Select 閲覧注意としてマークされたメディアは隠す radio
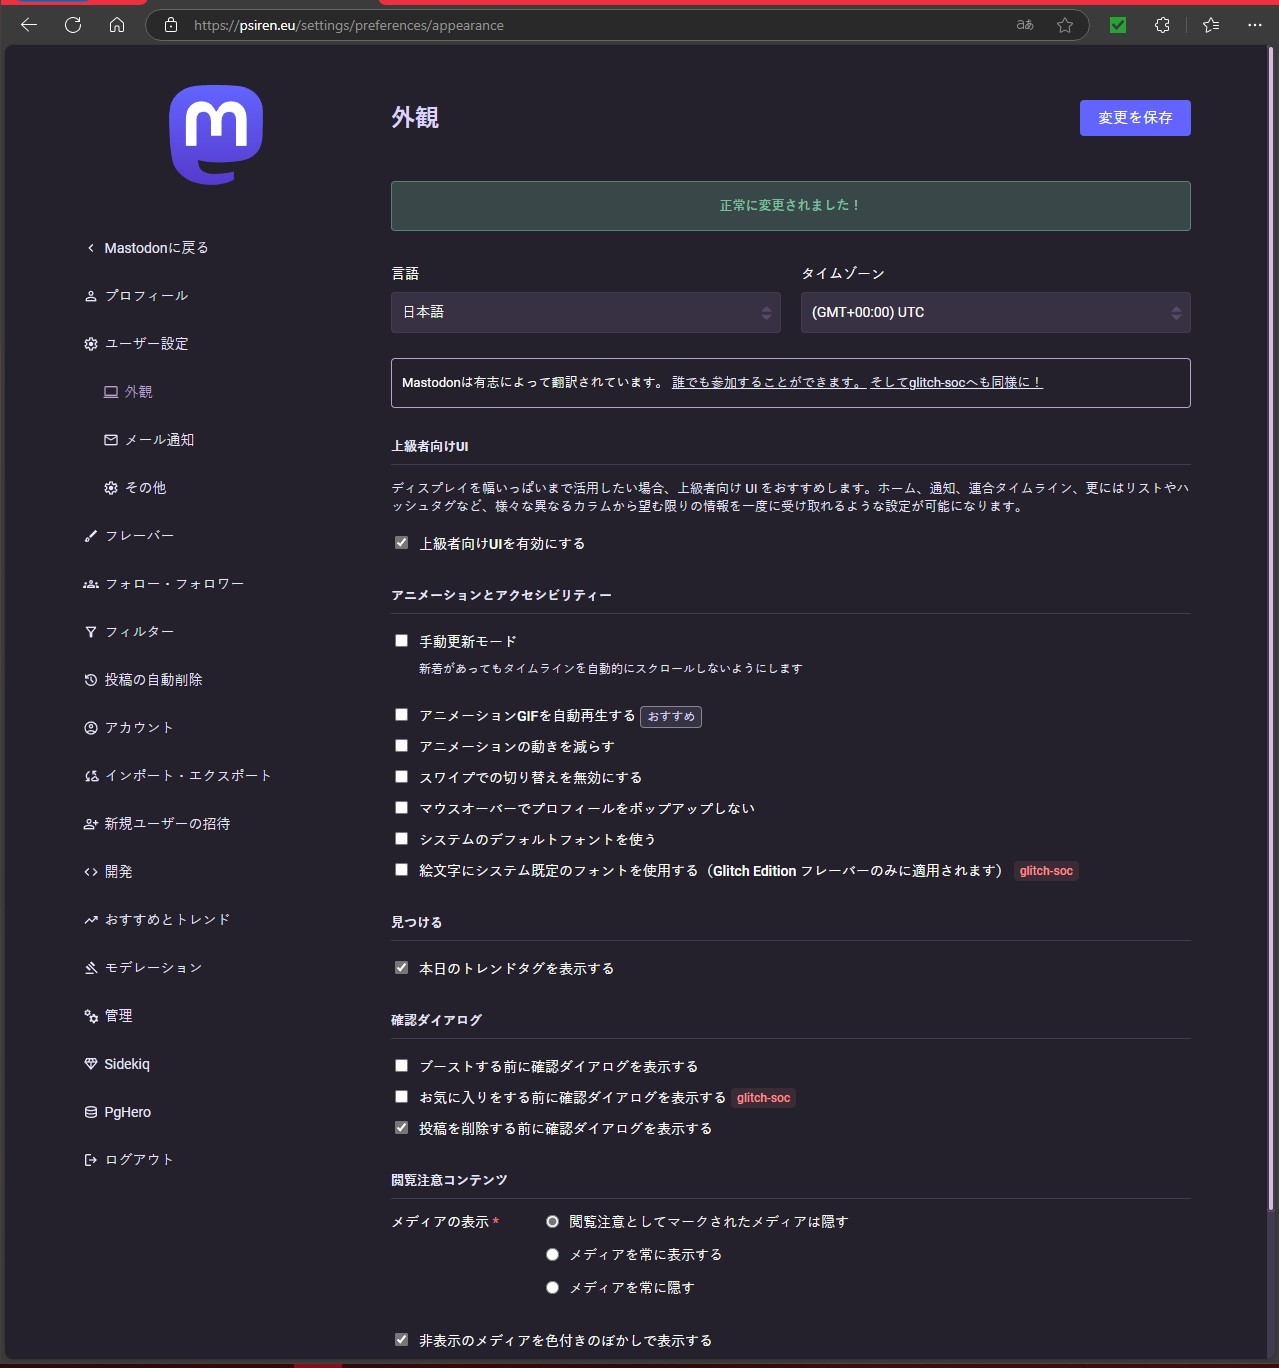 552,1222
